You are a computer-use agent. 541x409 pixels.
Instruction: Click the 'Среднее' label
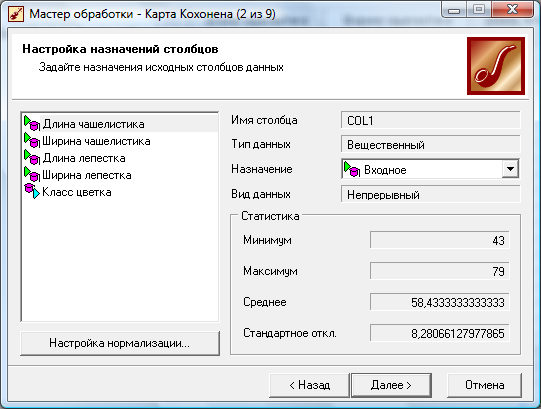click(265, 302)
